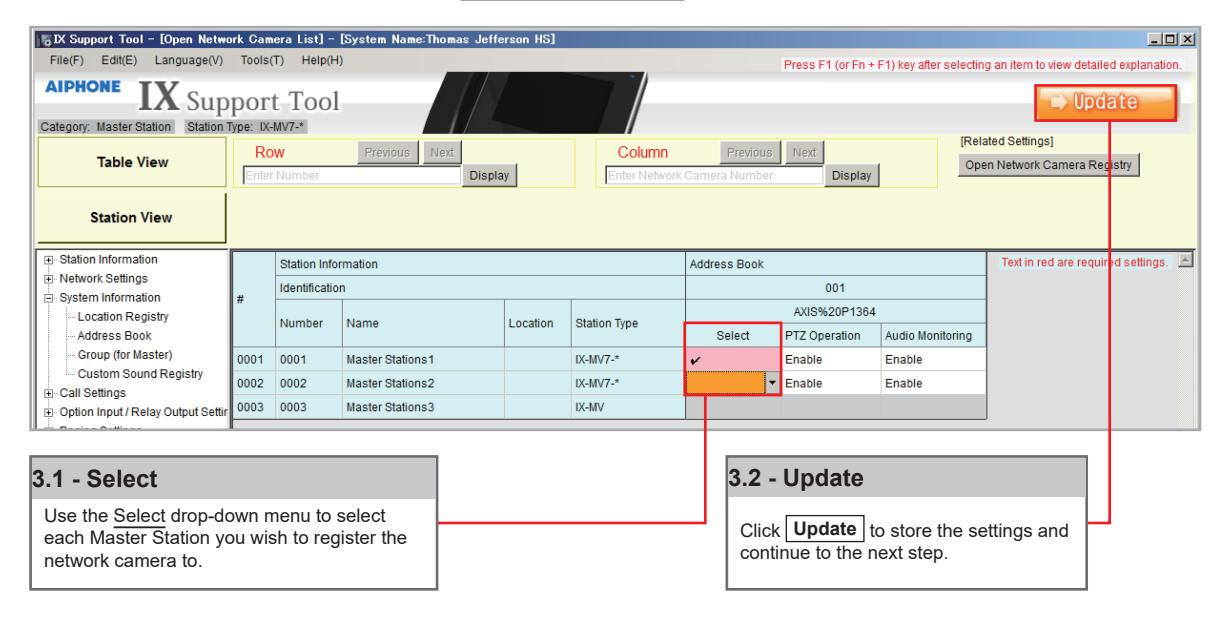Viewport: 1226px width, 620px height.
Task: Click the Select column header
Action: click(x=733, y=334)
